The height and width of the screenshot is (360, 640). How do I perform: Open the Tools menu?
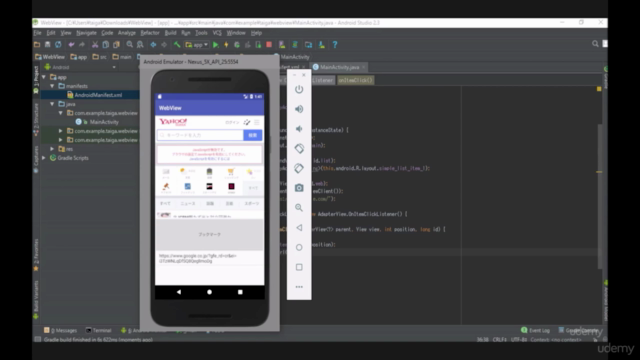pos(201,33)
